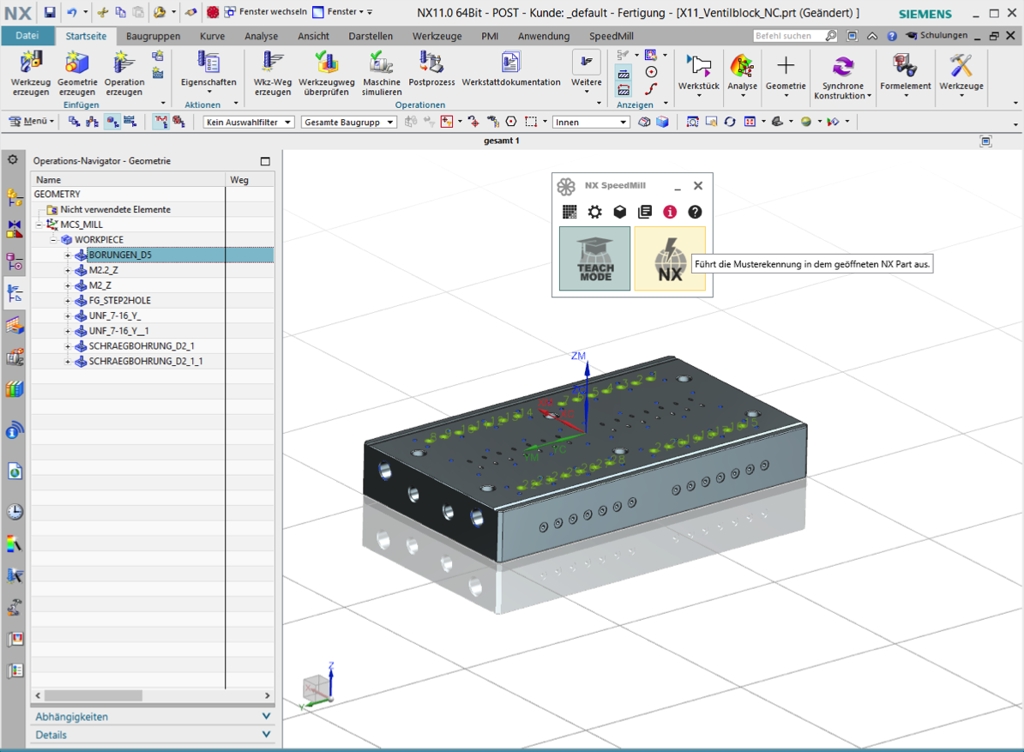Open Gesamte Baugruppe dropdown

(x=349, y=122)
